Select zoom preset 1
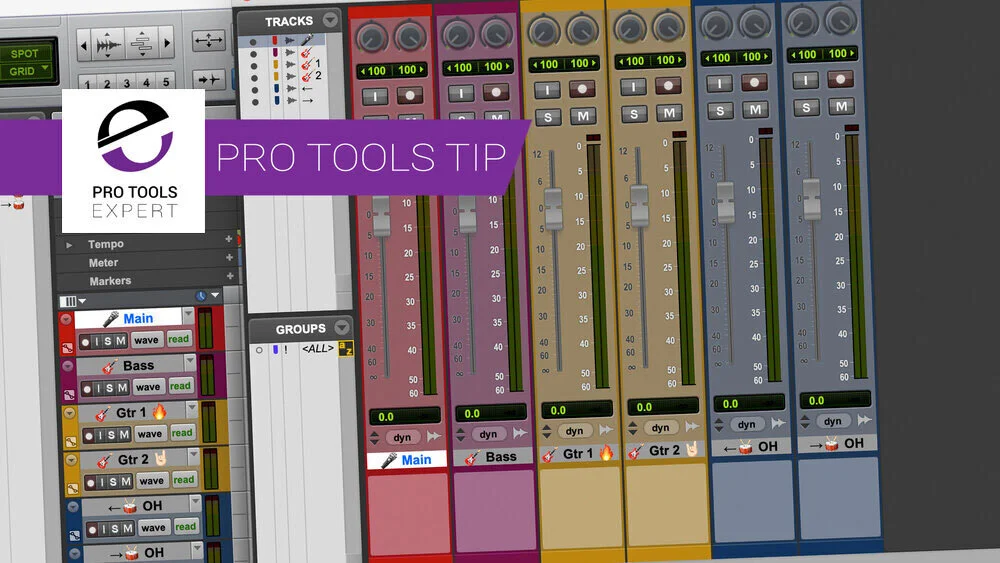The image size is (1000, 563). tap(87, 84)
